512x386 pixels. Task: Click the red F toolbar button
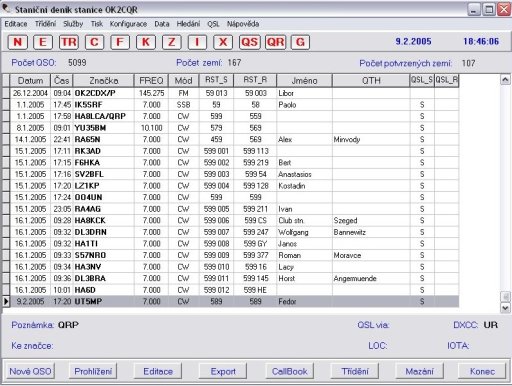(120, 42)
